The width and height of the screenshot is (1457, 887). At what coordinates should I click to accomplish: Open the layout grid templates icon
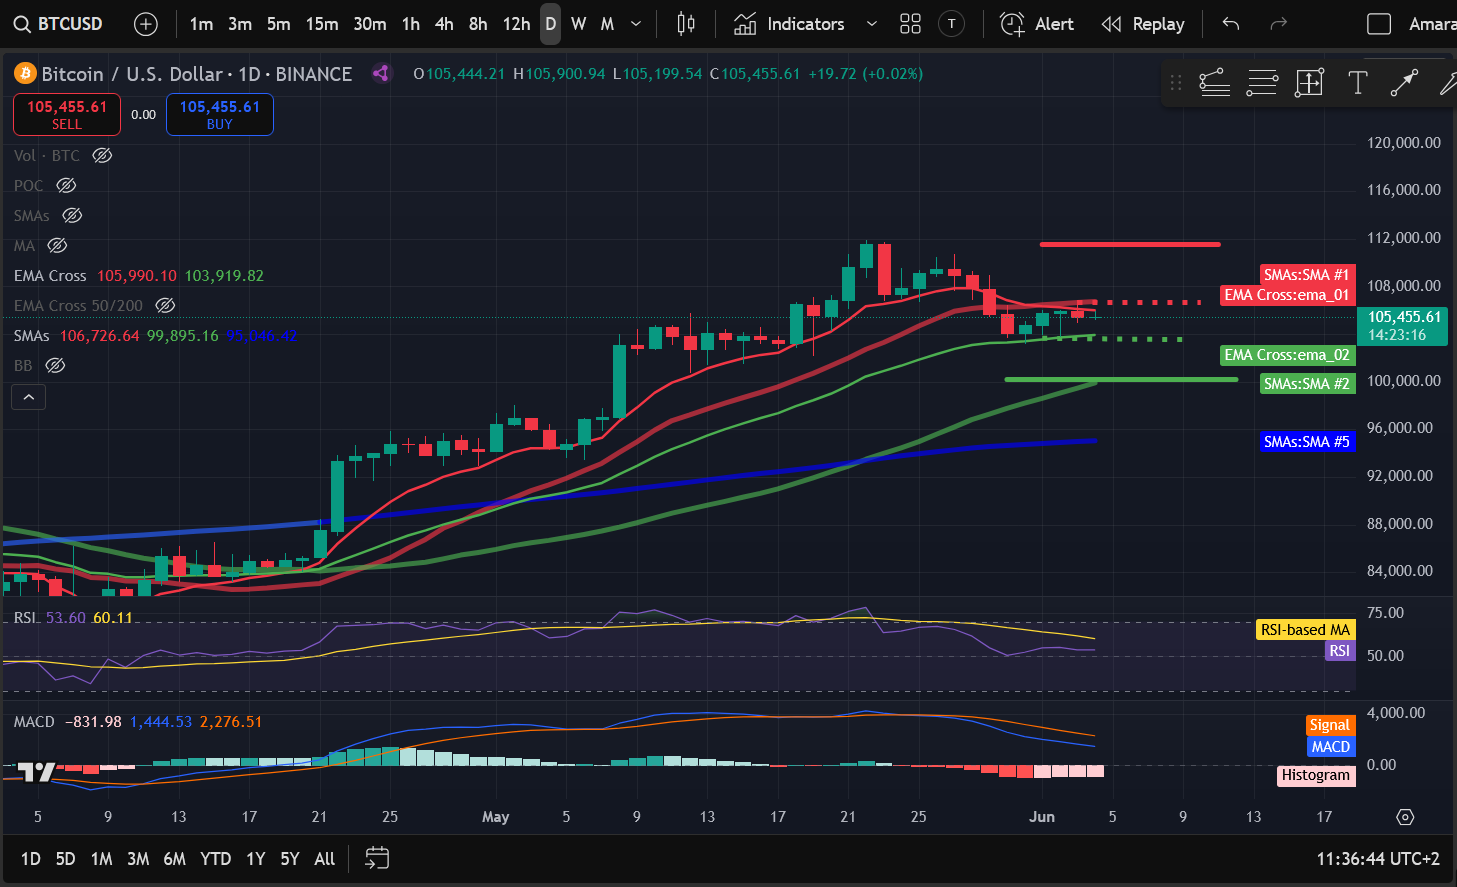[910, 24]
